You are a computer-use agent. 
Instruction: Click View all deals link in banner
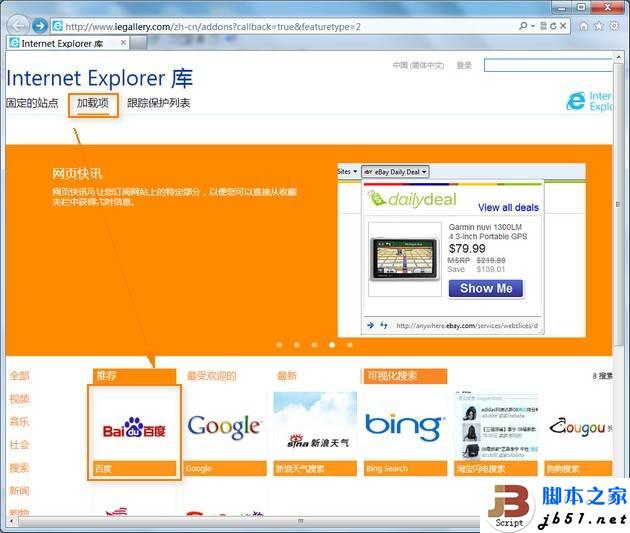(508, 208)
